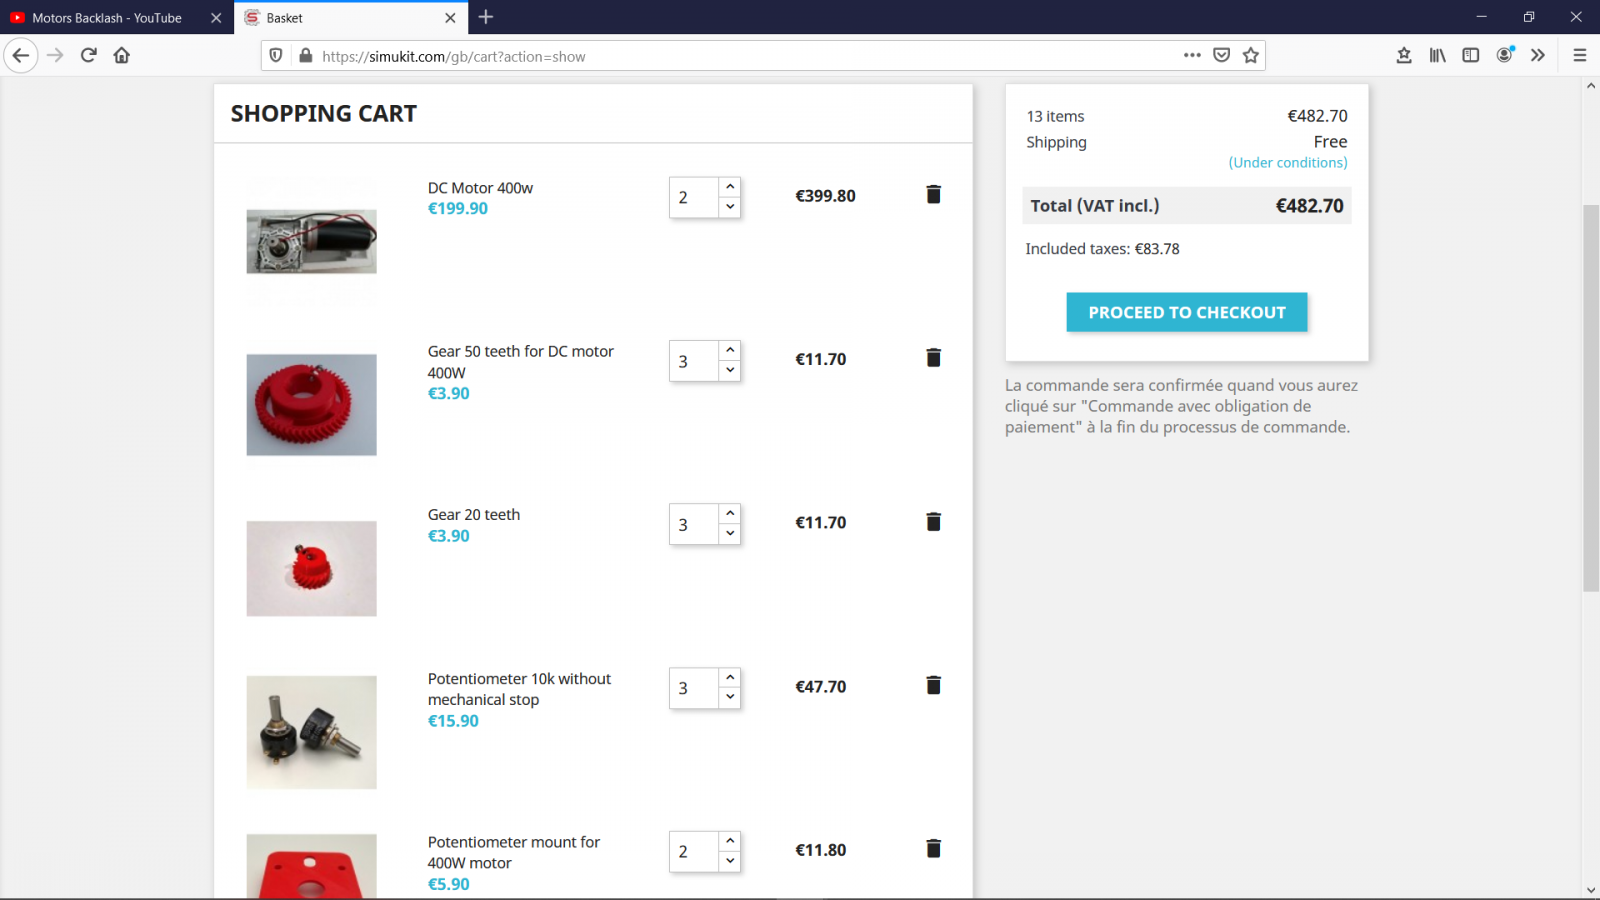Remove Gear 50 teeth item via trash icon
This screenshot has height=900, width=1600.
pyautogui.click(x=933, y=357)
